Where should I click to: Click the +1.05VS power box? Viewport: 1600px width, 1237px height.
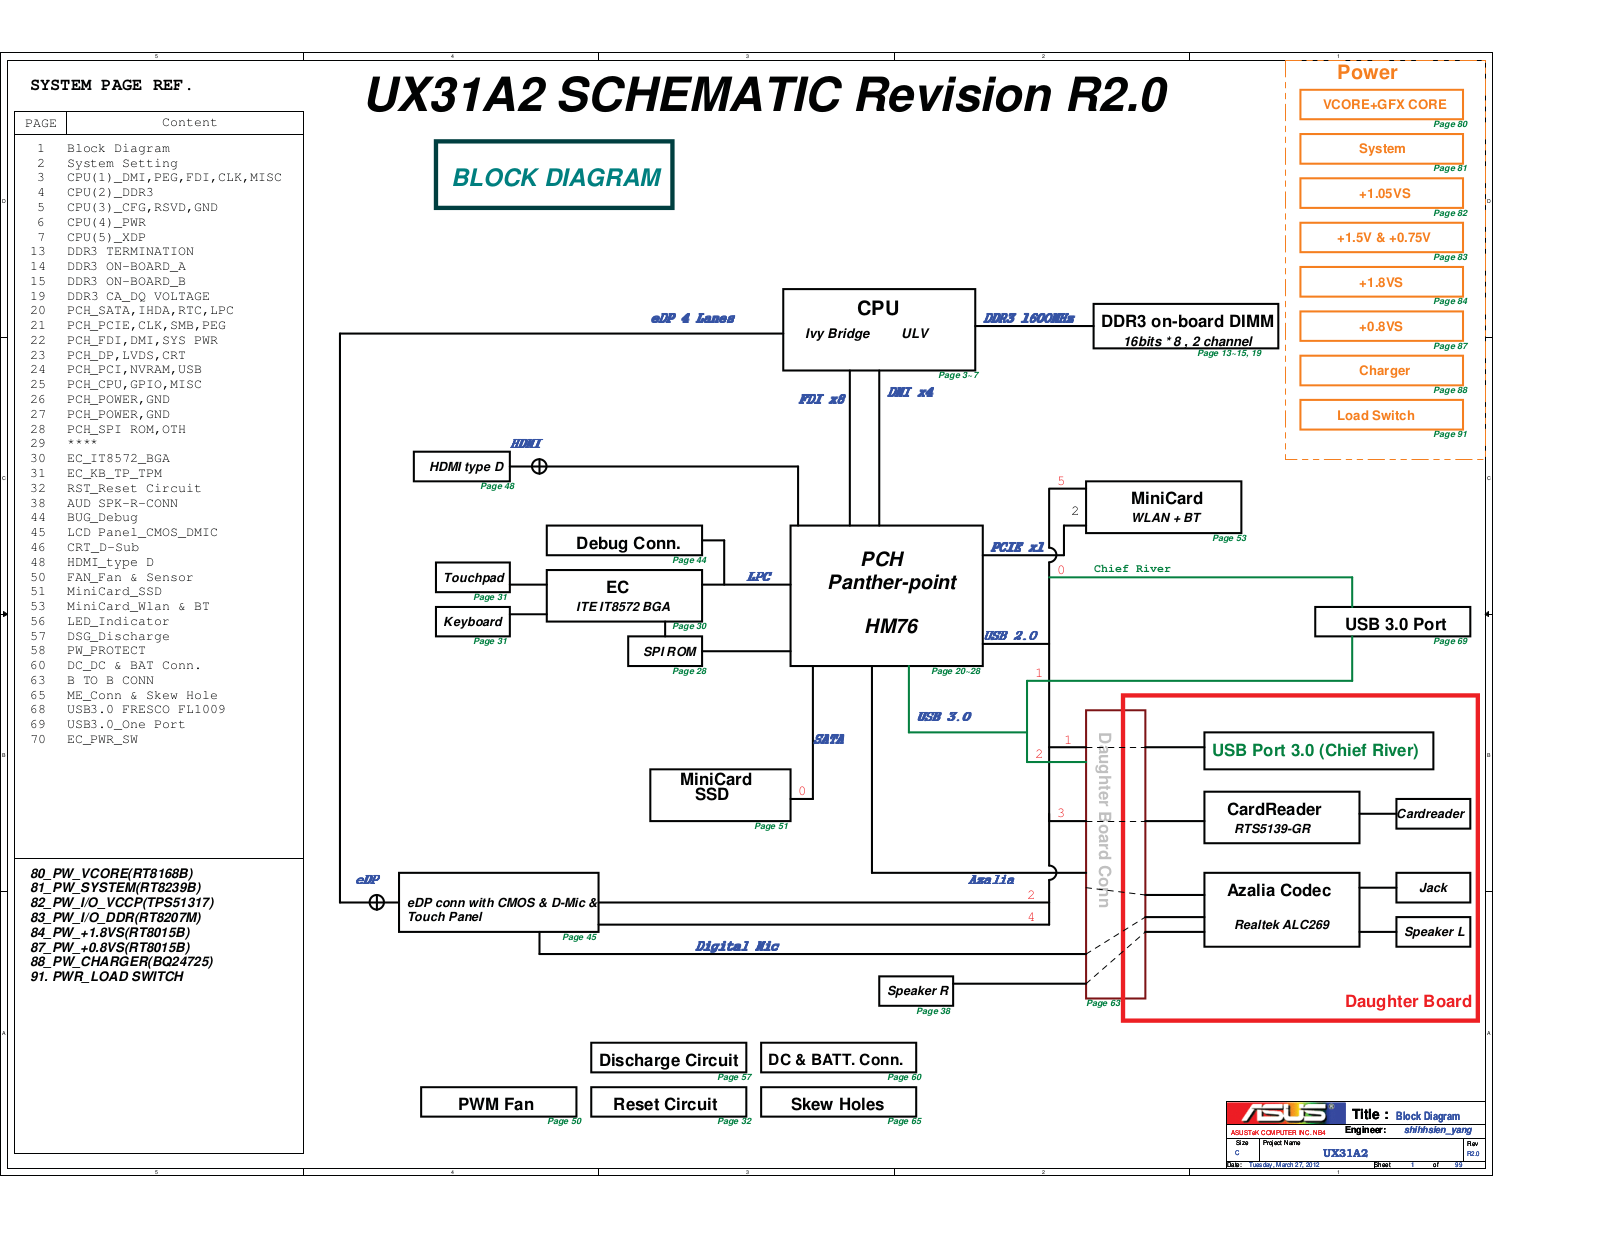coord(1382,193)
